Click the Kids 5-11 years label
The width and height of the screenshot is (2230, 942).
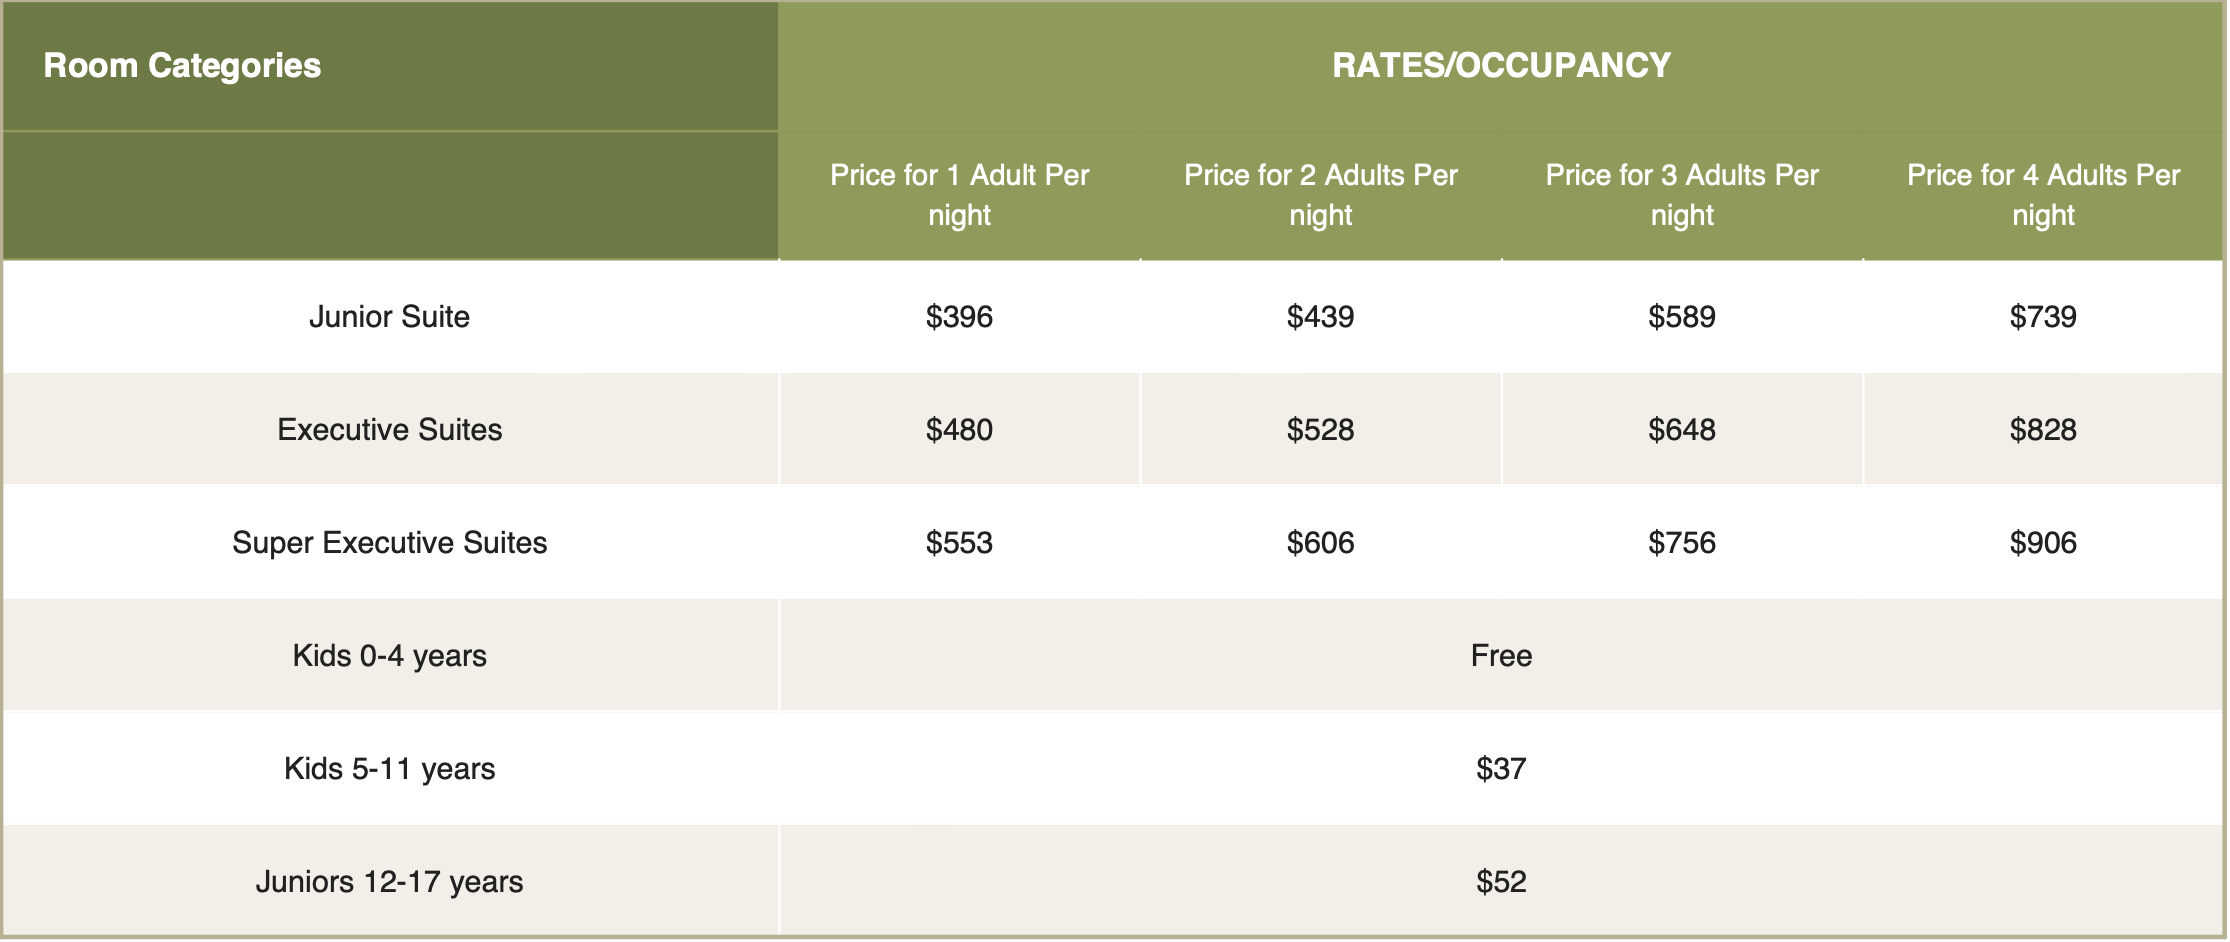point(389,769)
